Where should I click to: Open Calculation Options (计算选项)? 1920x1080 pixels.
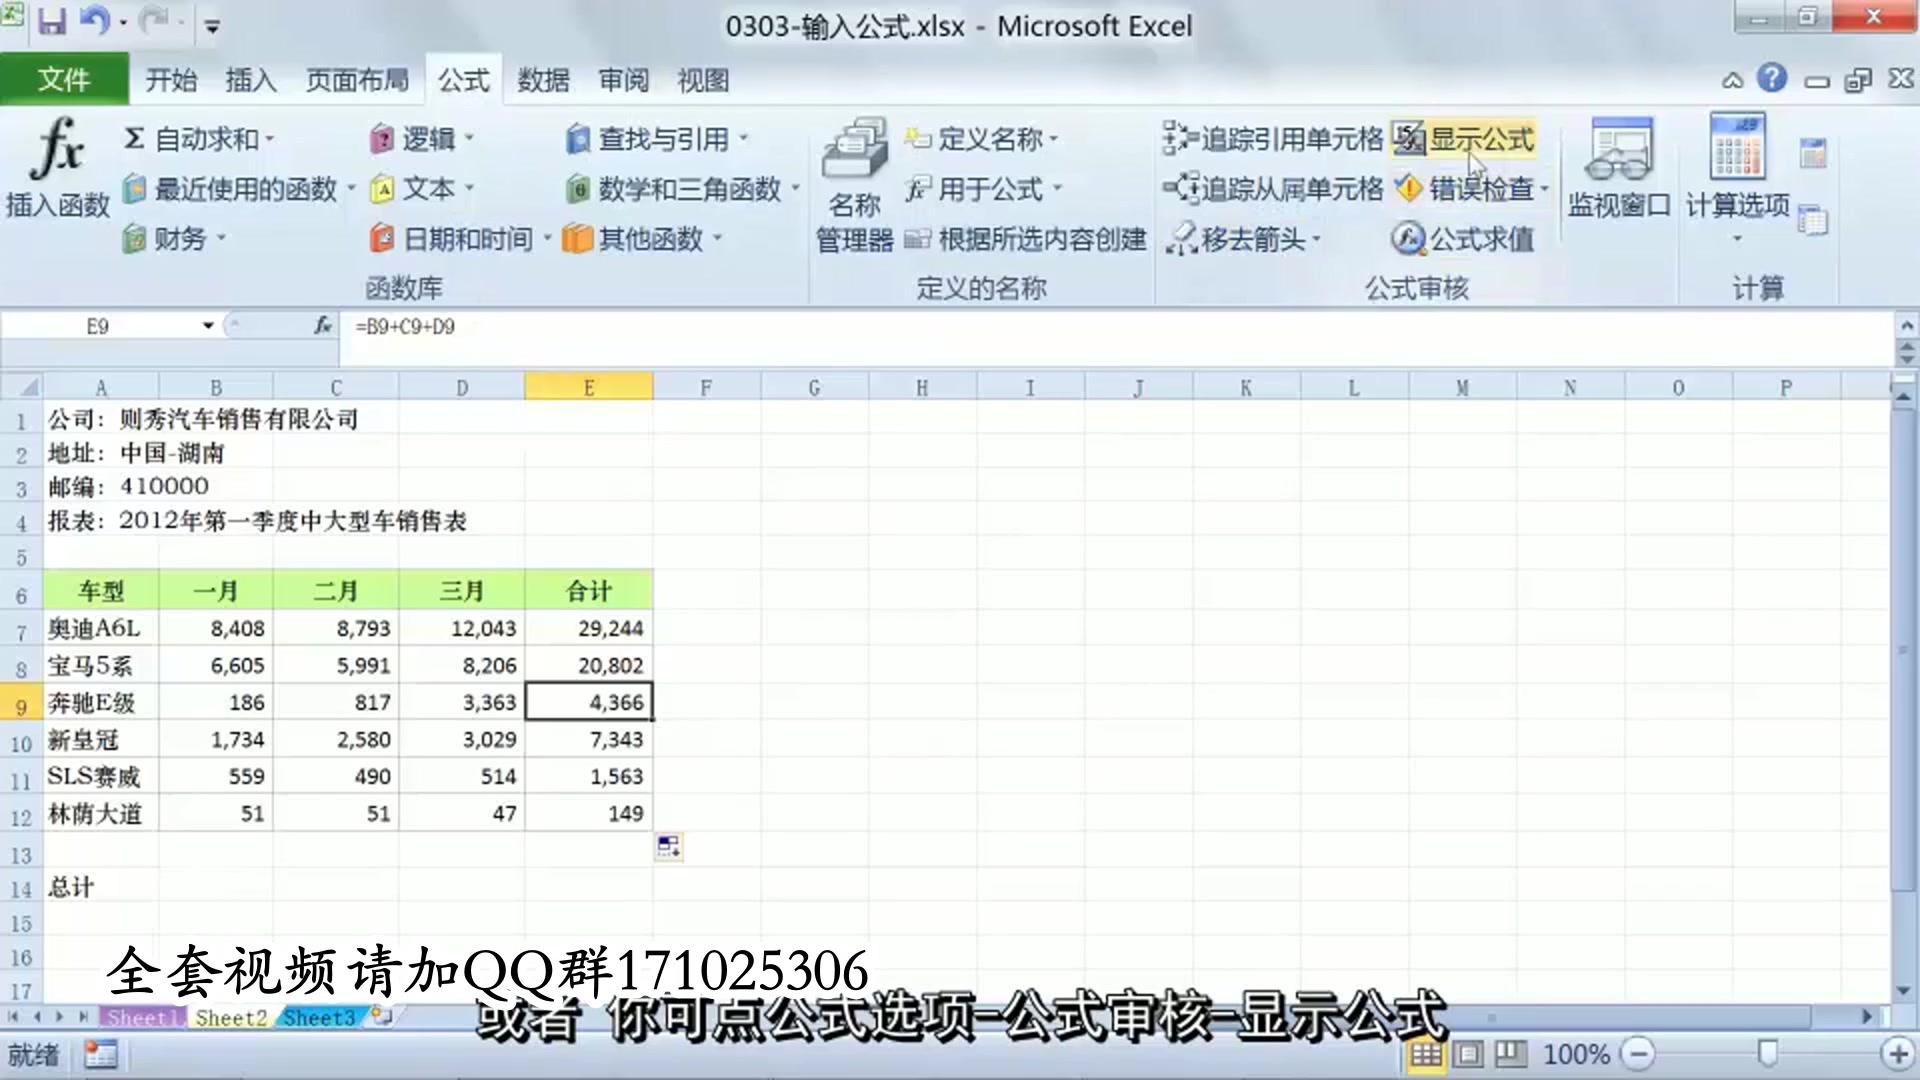(x=1737, y=178)
